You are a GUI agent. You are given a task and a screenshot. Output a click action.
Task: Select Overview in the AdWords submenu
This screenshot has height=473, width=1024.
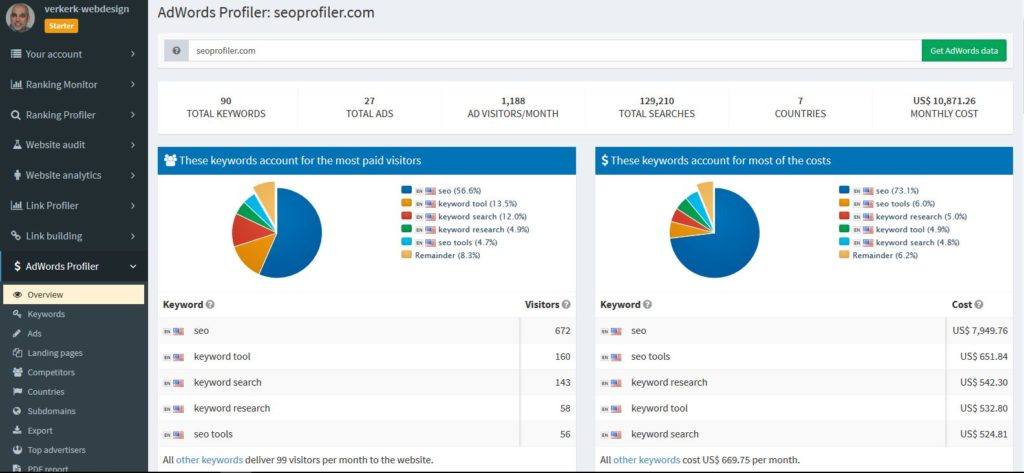click(73, 295)
